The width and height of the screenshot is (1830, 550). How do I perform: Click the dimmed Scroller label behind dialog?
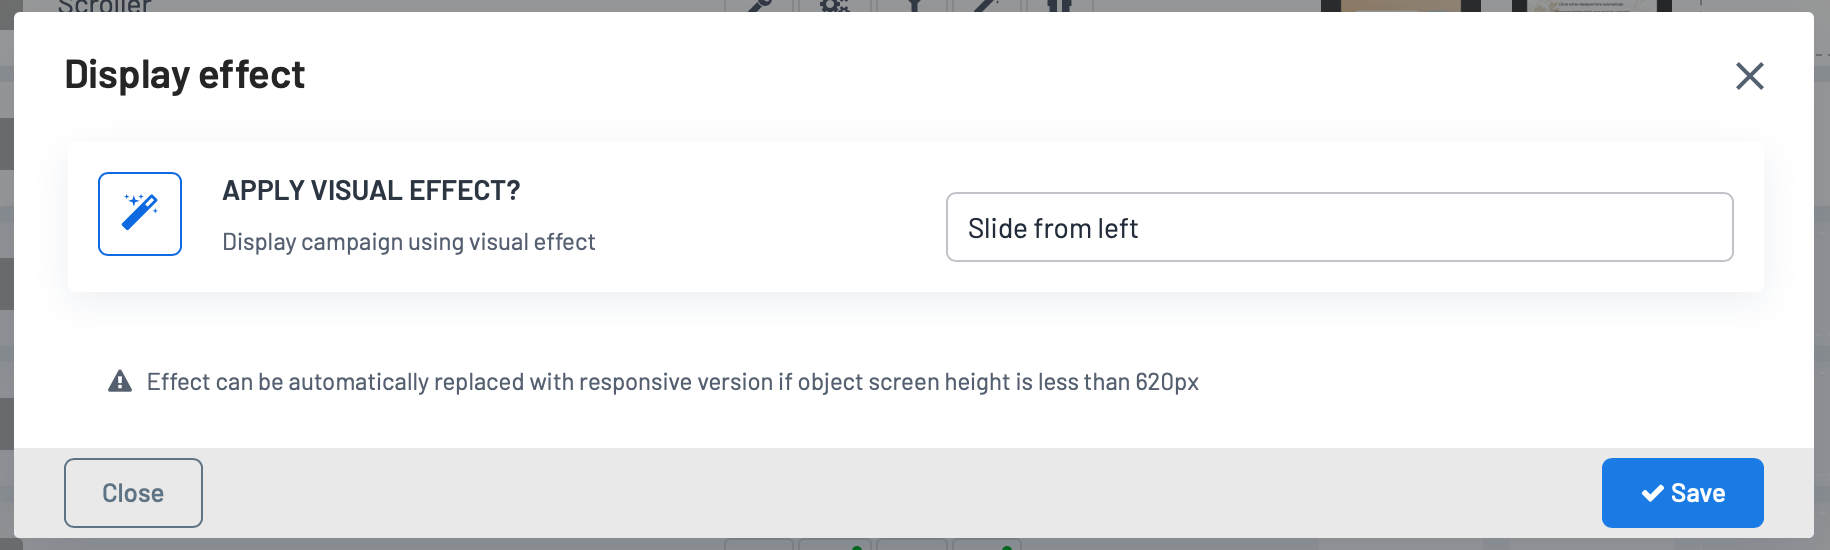[x=105, y=6]
